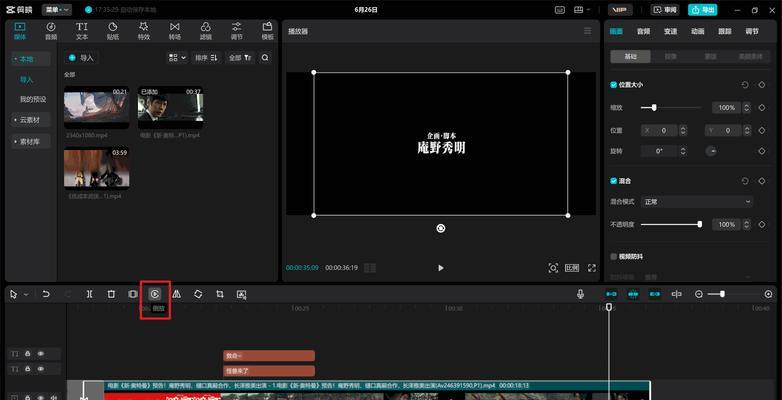The image size is (782, 400).
Task: Click the 审阅 review button
Action: (x=665, y=9)
